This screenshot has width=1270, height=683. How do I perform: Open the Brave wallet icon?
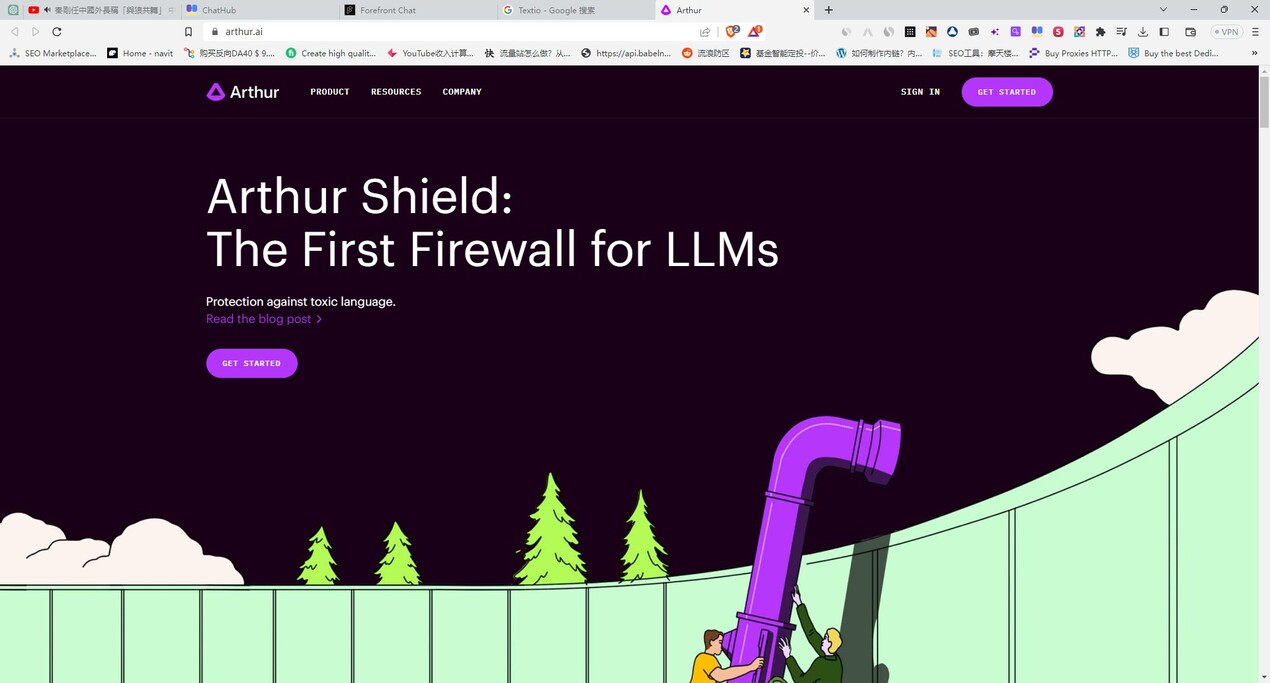coord(1190,32)
